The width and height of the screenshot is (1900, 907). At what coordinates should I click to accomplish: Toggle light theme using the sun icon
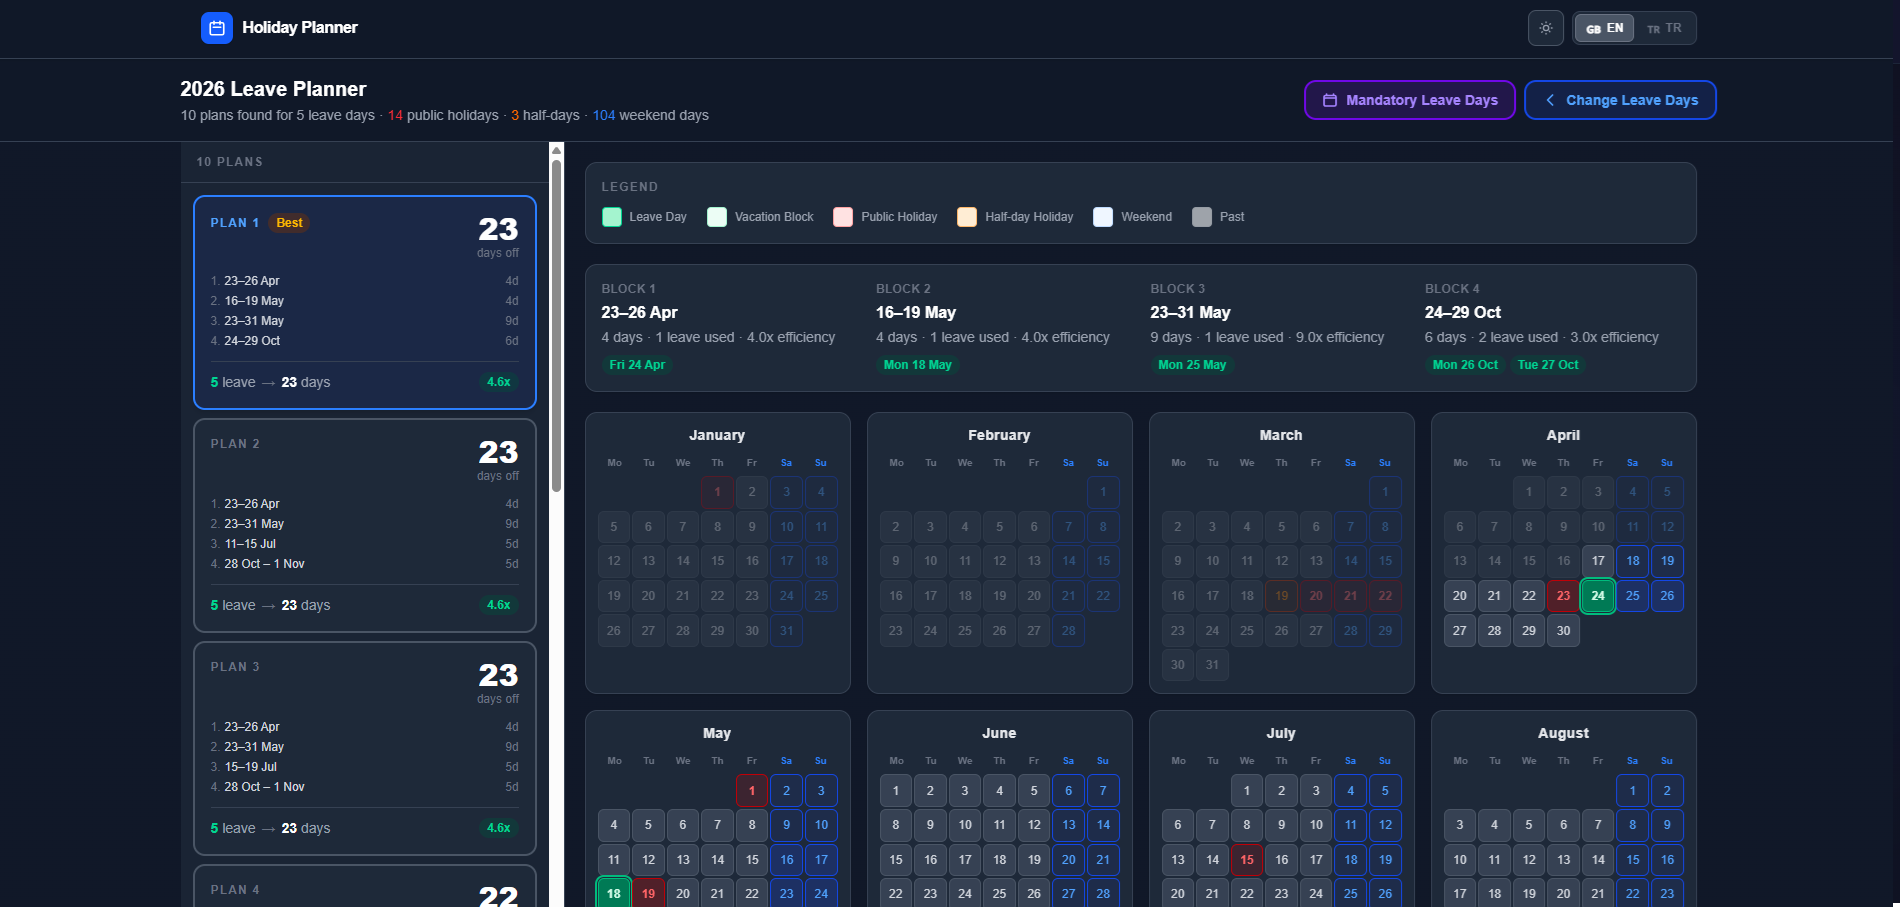point(1545,27)
